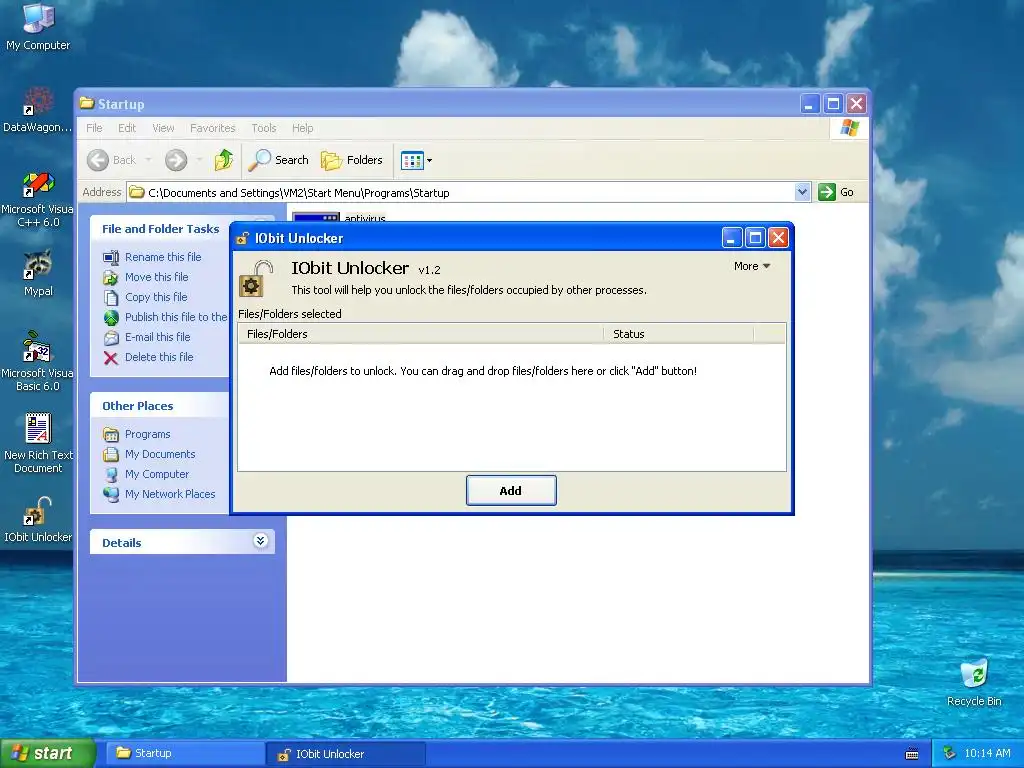Click Add button in IObit Unlocker

click(511, 490)
